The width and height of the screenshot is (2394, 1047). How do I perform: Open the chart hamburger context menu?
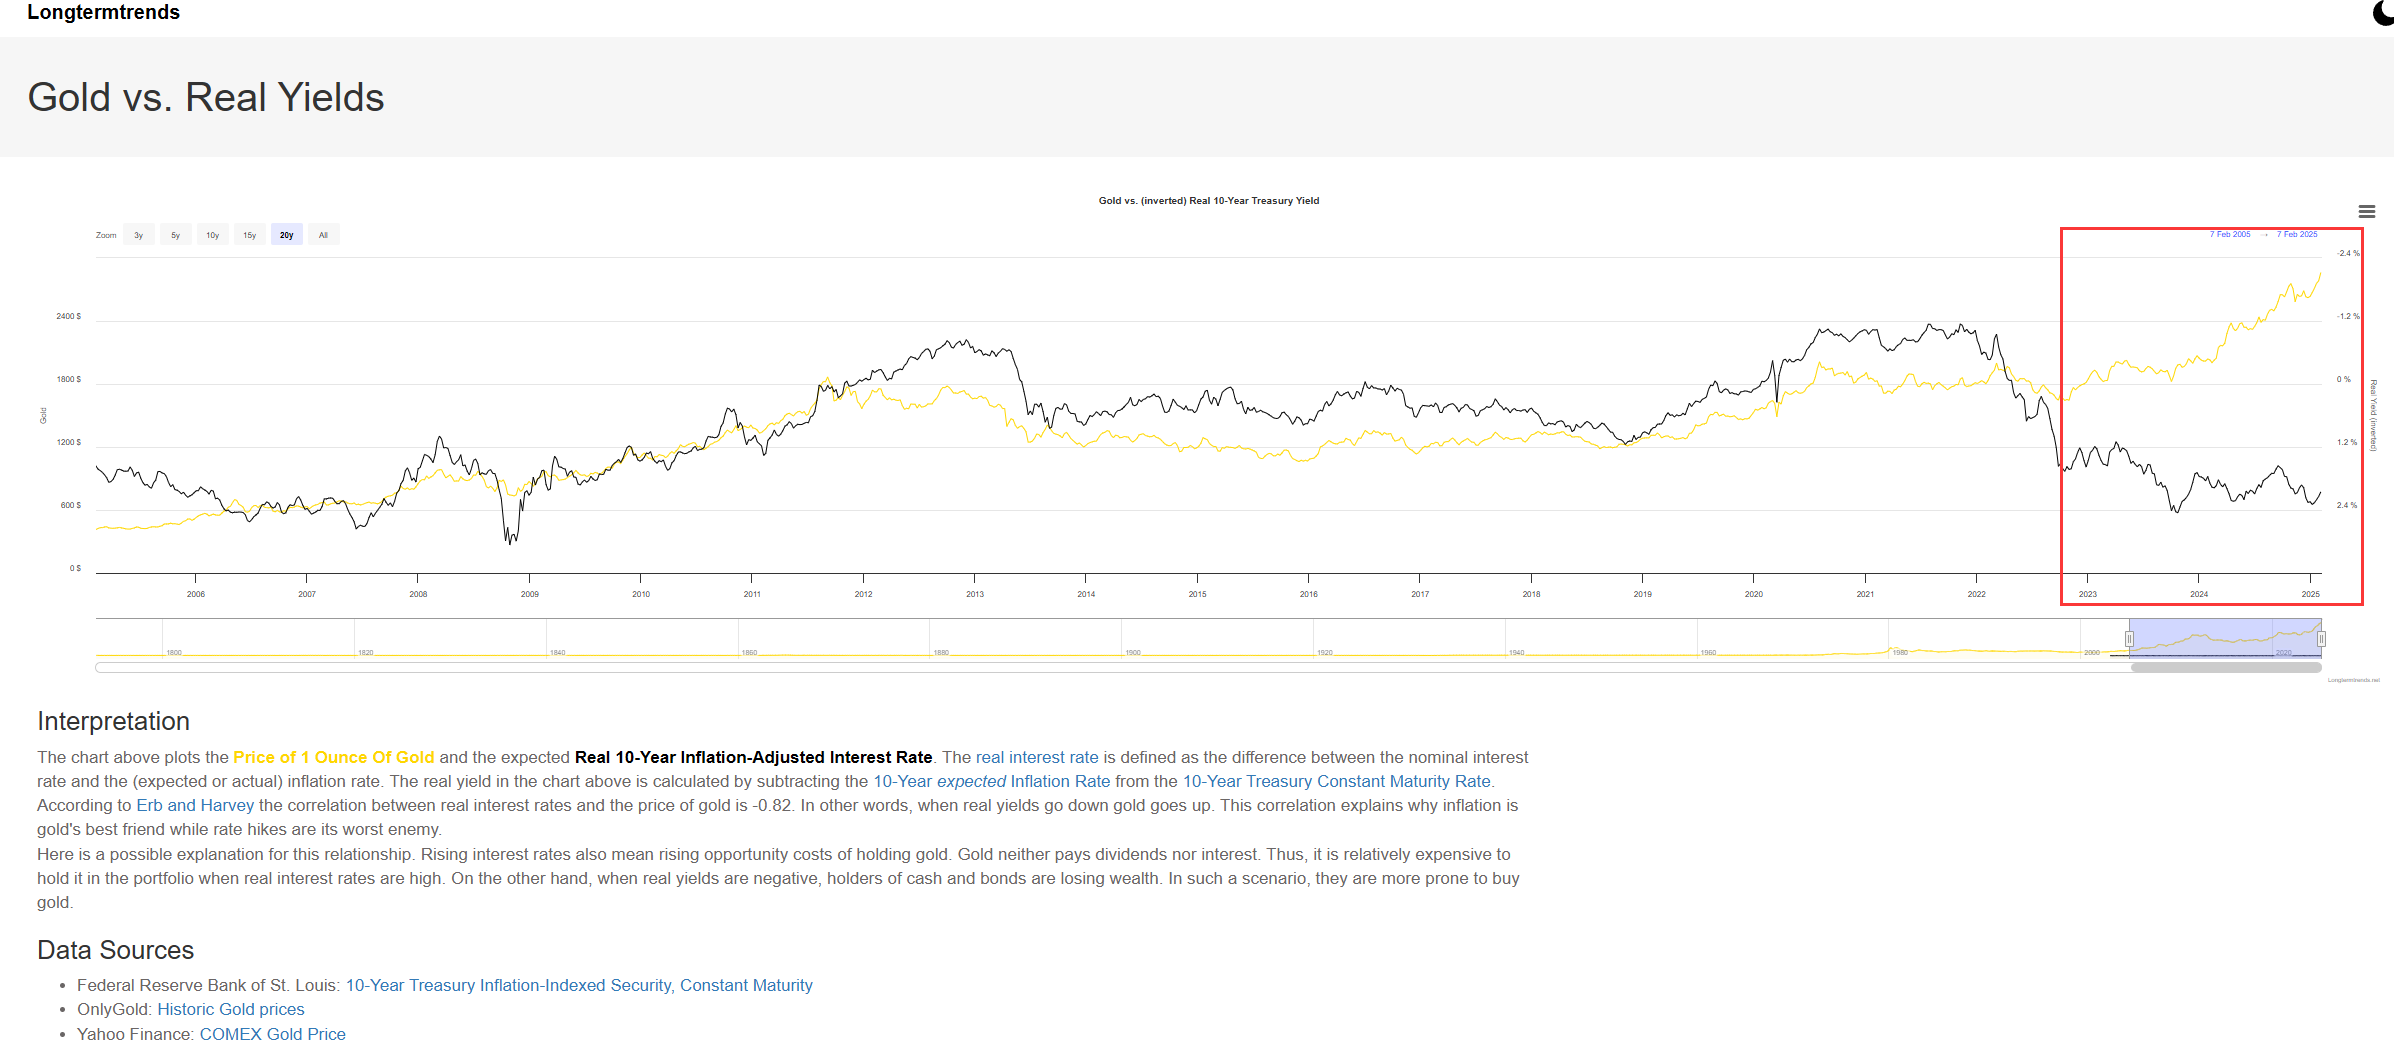(x=2366, y=212)
